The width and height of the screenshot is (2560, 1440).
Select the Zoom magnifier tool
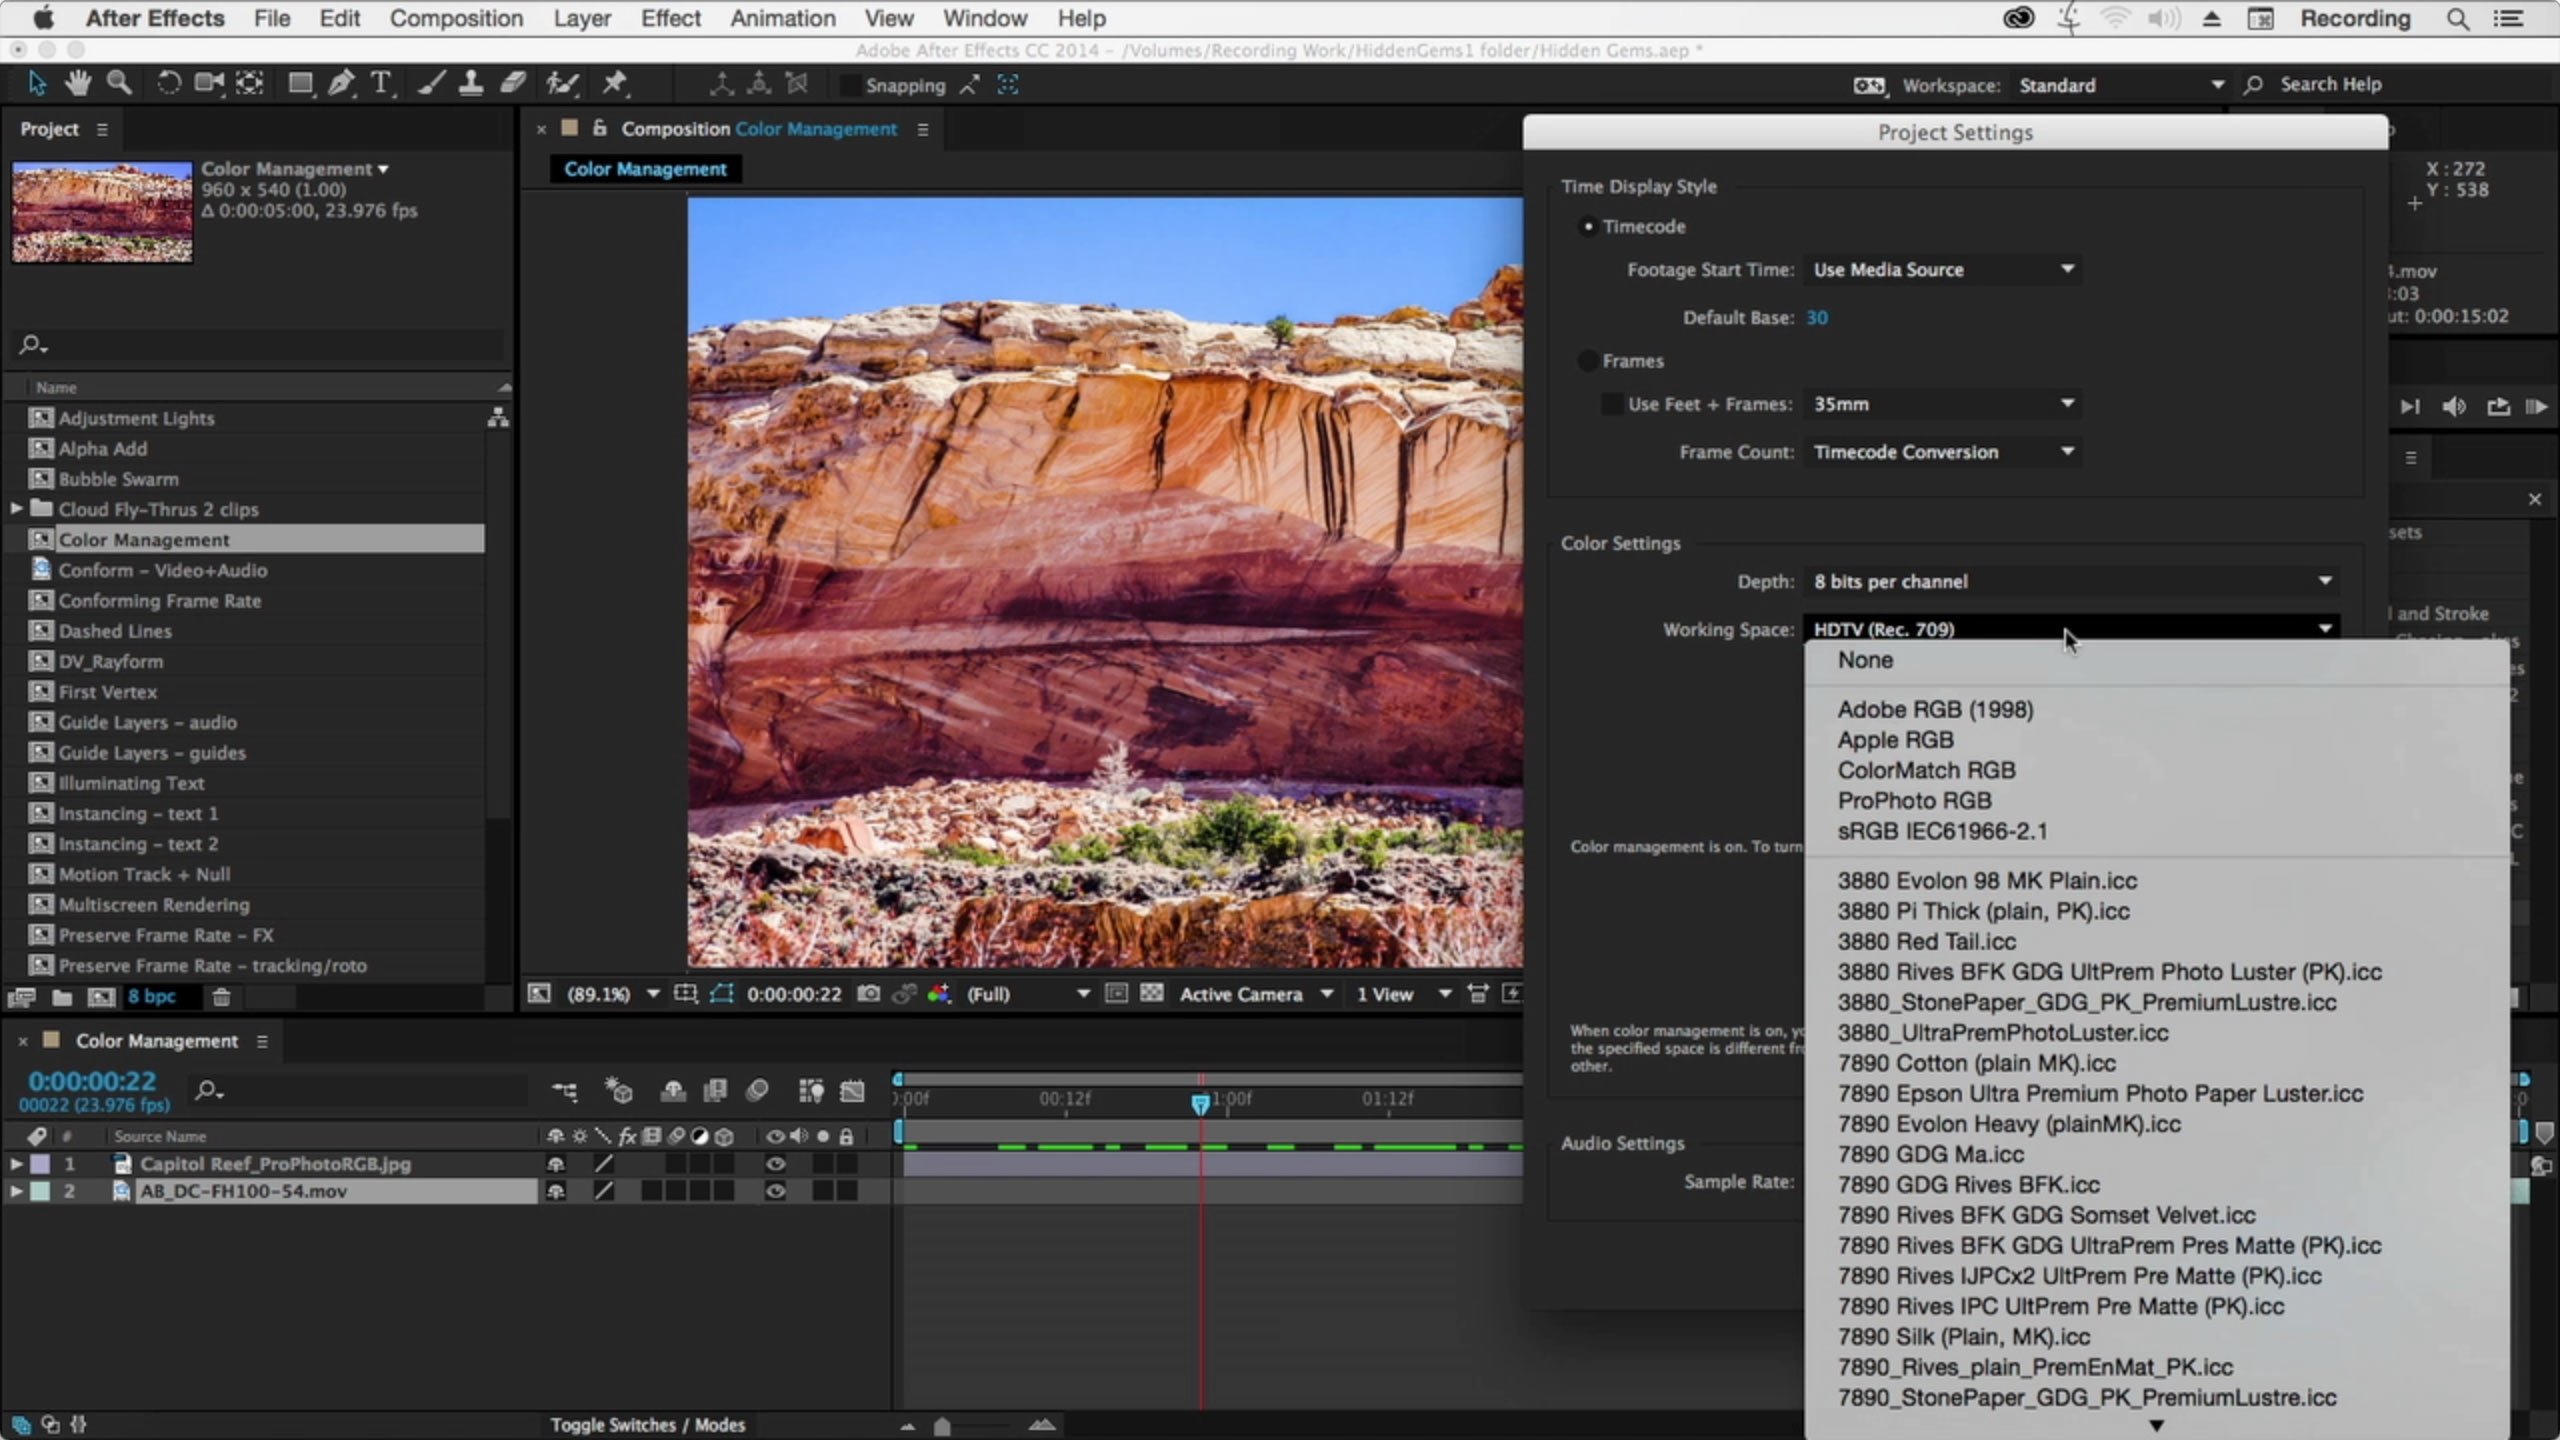[119, 84]
